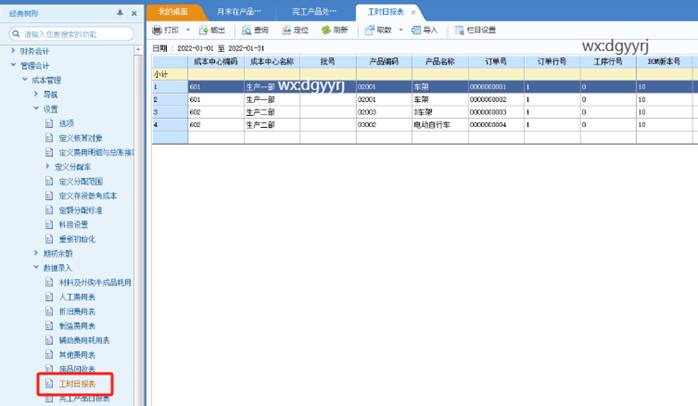This screenshot has width=698, height=406.
Task: Click the Locate (定位) toolbar icon
Action: pos(287,30)
